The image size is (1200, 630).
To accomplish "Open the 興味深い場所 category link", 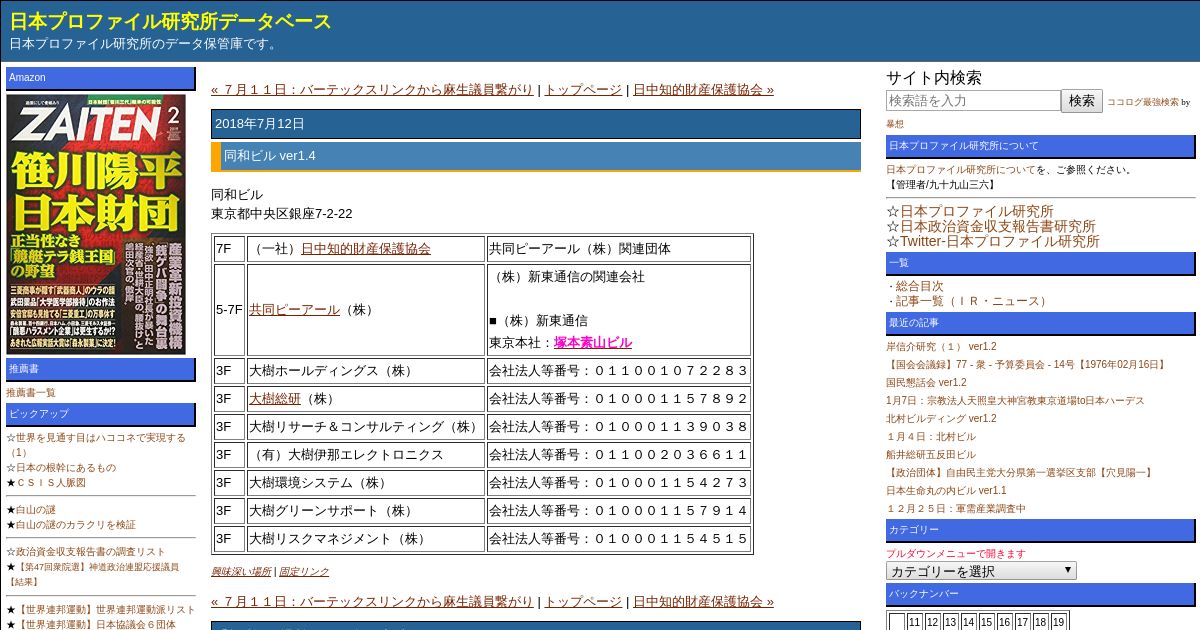I will click(x=241, y=572).
